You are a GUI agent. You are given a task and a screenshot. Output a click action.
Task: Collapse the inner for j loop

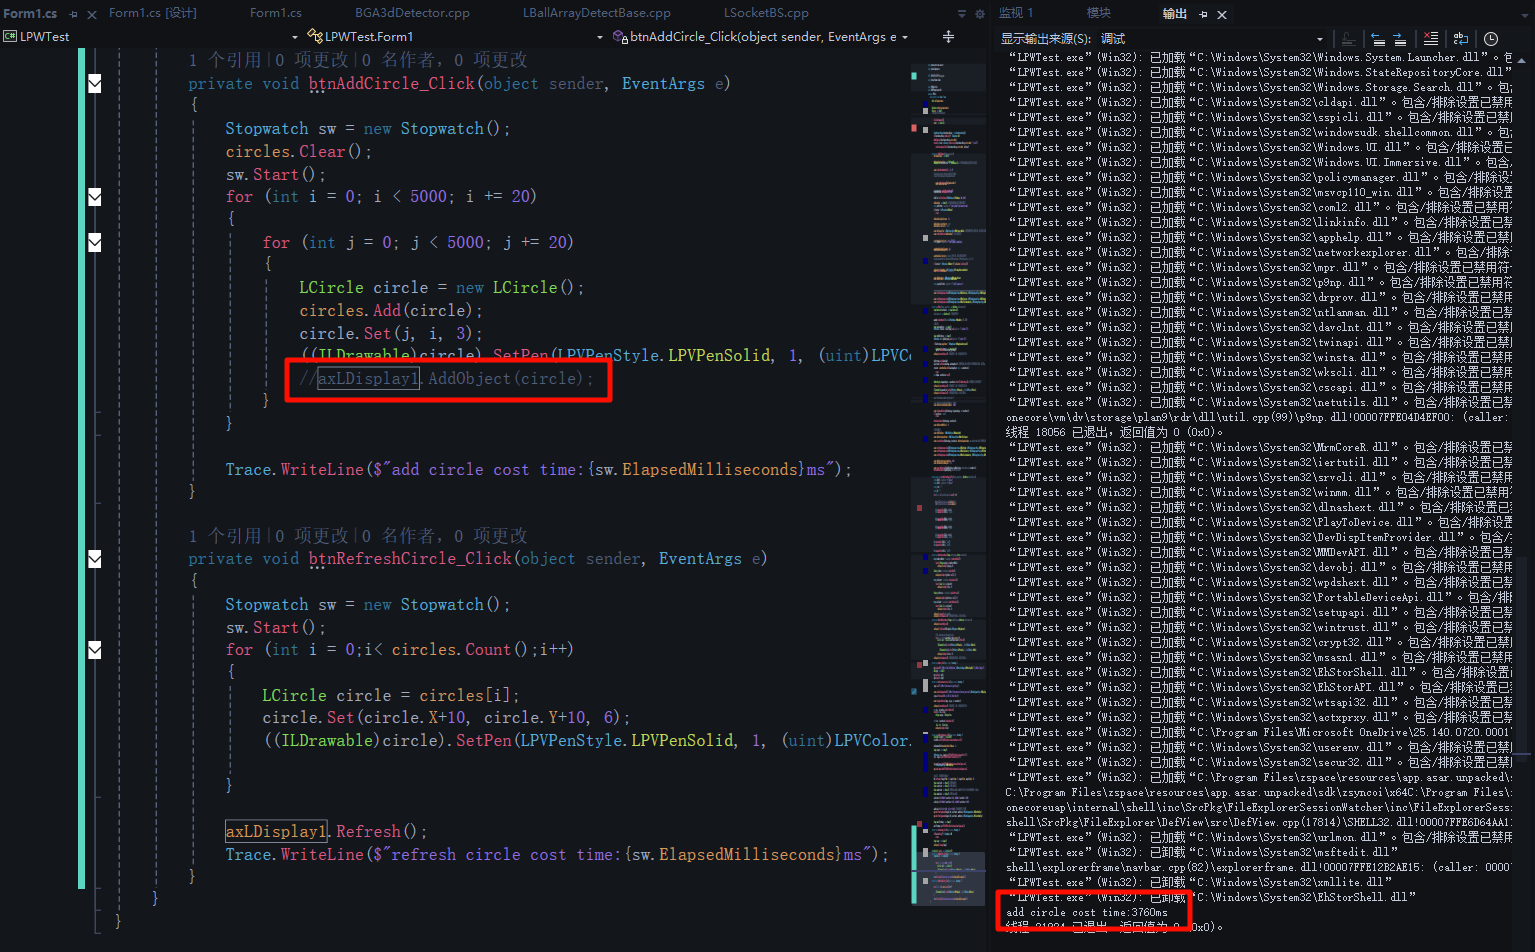[x=95, y=242]
